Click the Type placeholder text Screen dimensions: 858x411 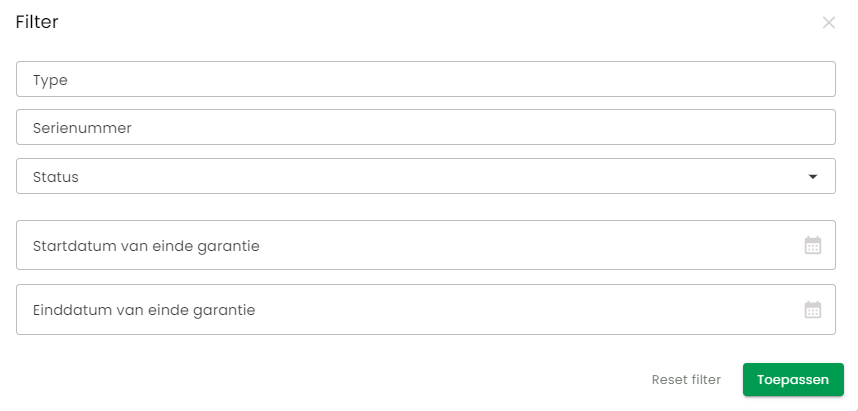(x=50, y=80)
